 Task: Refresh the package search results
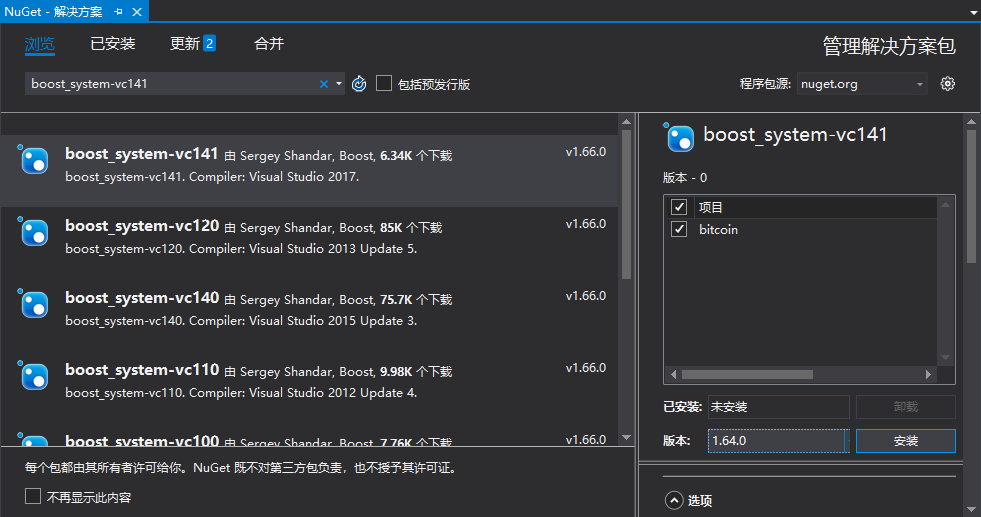tap(359, 84)
